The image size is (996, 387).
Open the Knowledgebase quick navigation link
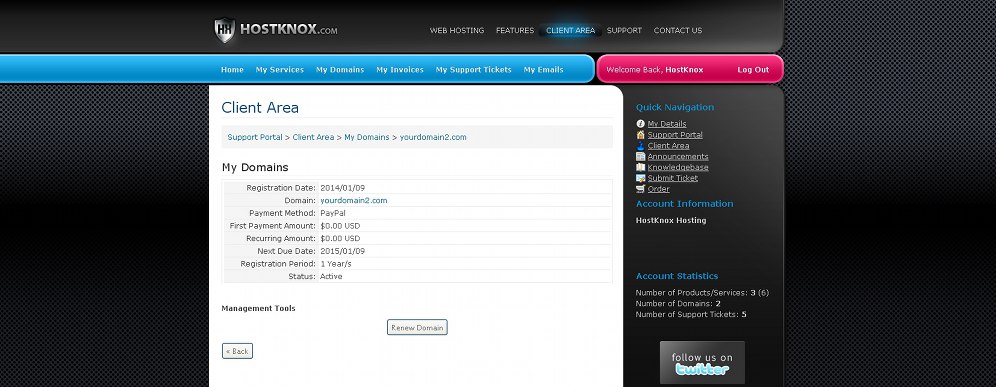click(678, 167)
